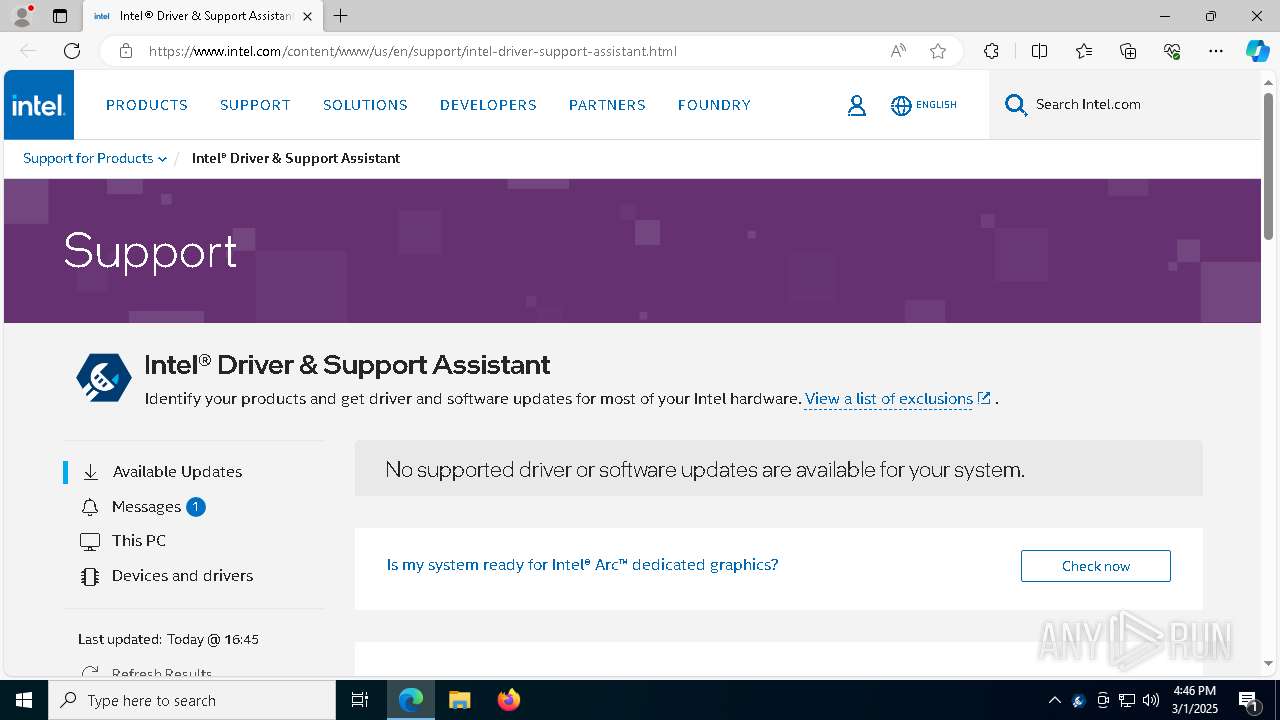This screenshot has height=720, width=1280.
Task: Open the notification center icon
Action: 1248,700
